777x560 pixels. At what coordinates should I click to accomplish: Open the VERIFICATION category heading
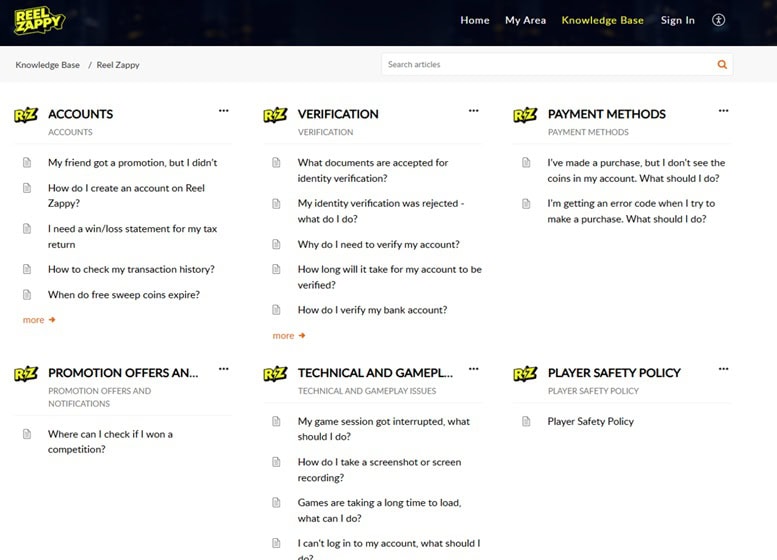338,114
